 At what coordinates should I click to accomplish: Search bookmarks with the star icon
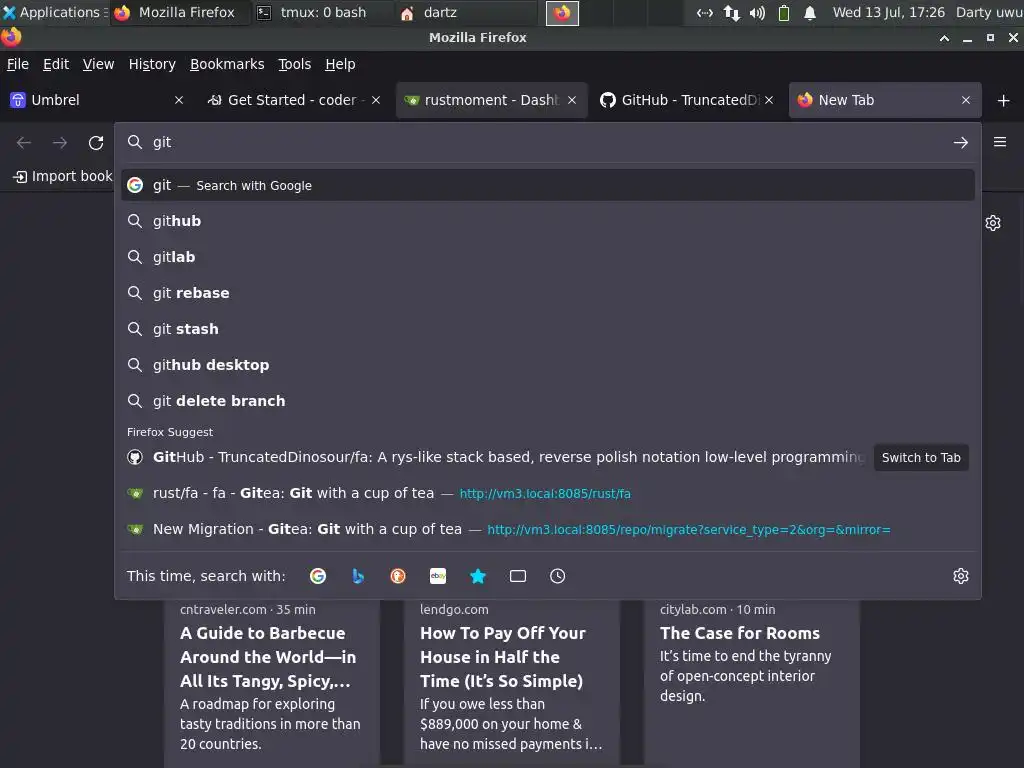pyautogui.click(x=478, y=576)
